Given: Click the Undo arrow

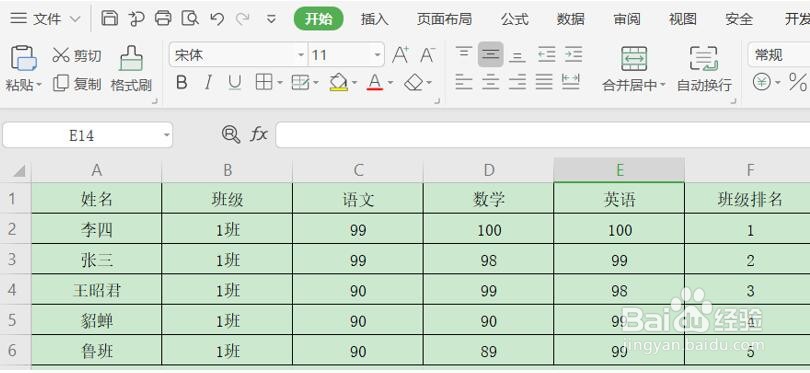Looking at the screenshot, I should 217,19.
